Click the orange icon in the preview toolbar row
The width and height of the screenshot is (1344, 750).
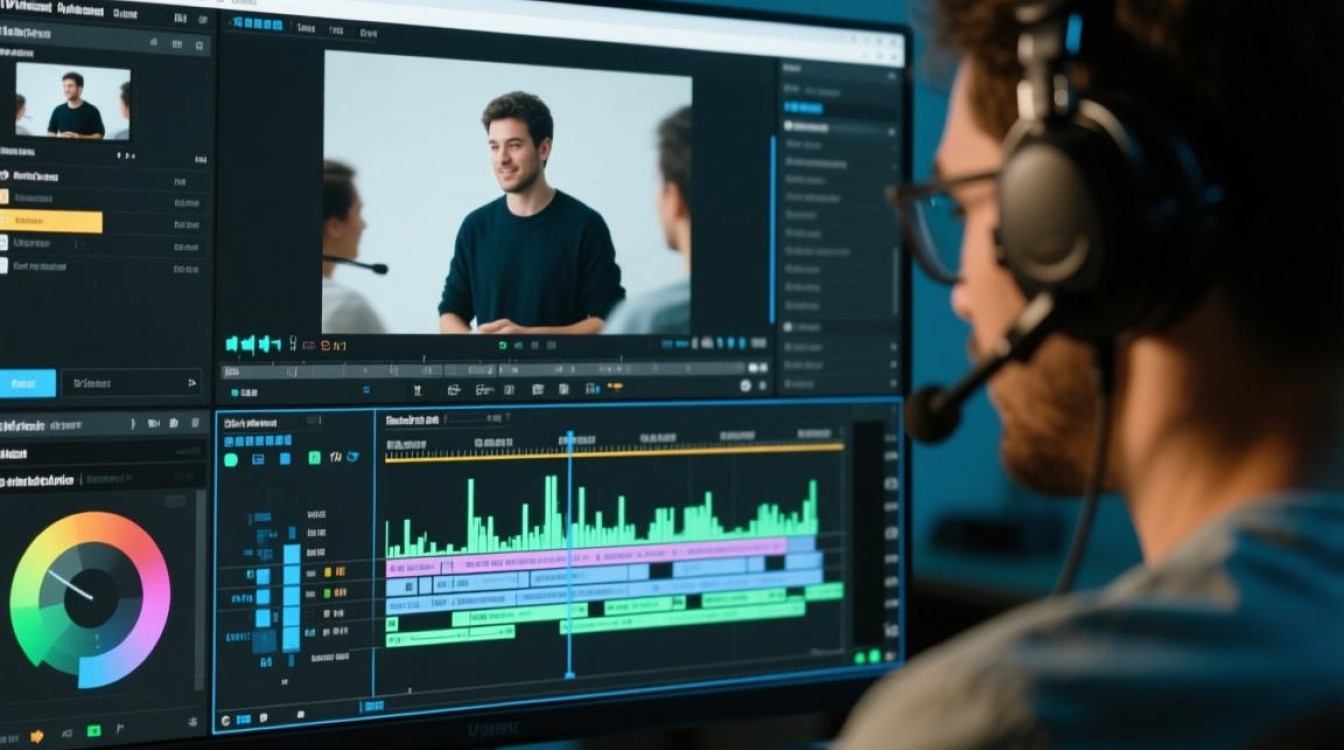click(616, 385)
